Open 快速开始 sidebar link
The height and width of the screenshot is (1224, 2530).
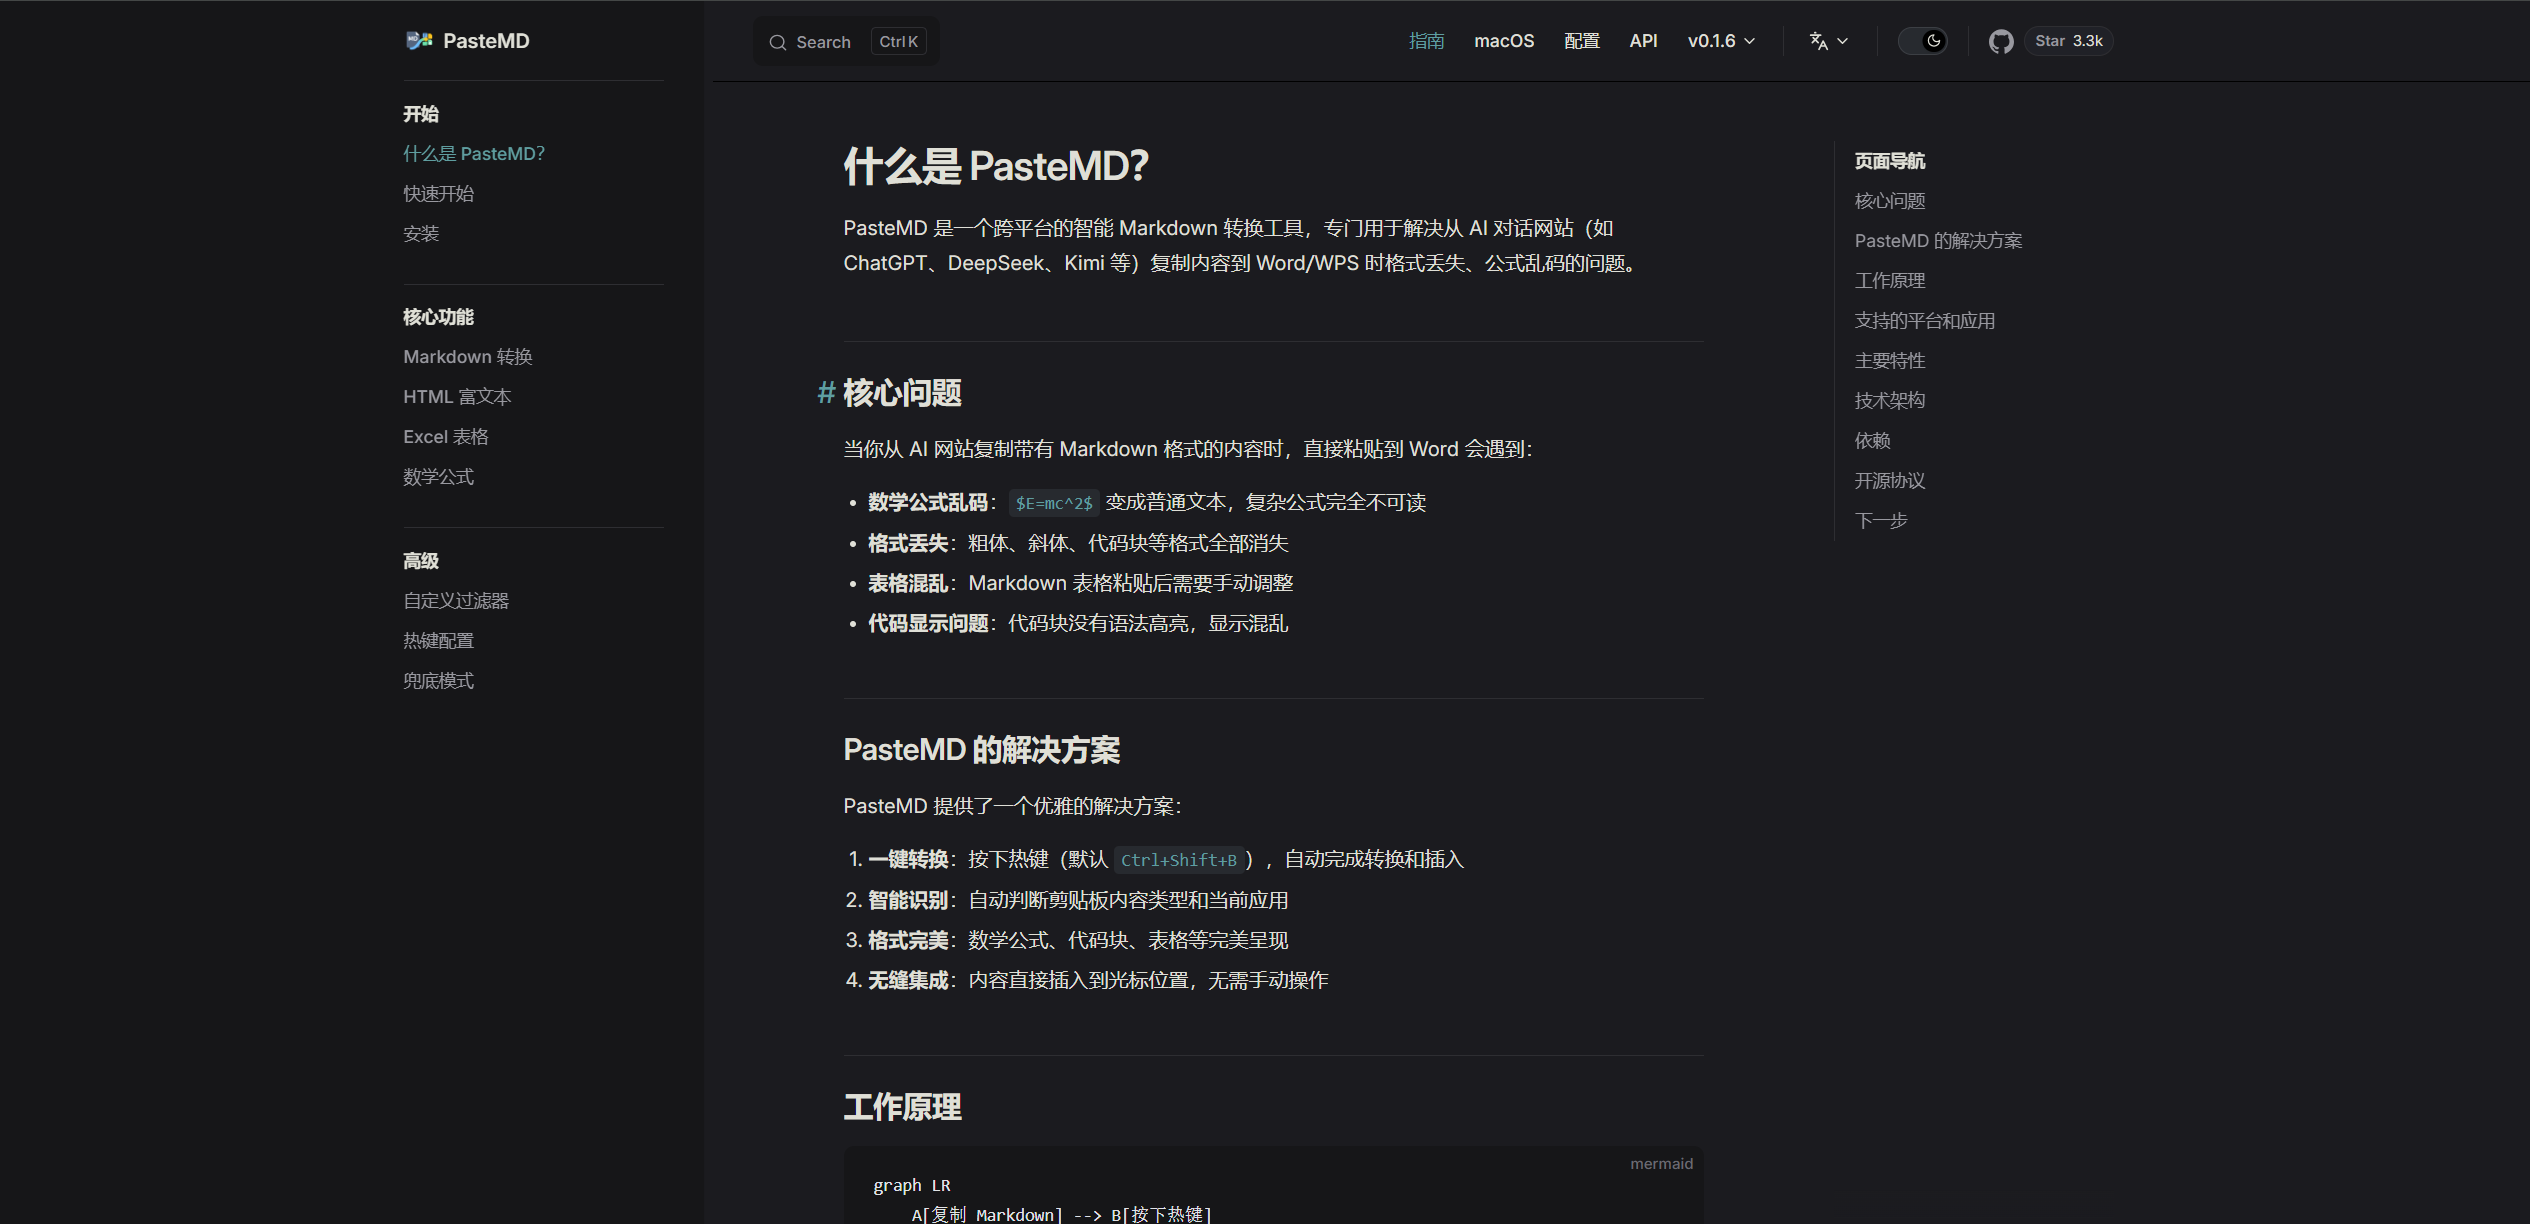pos(438,194)
